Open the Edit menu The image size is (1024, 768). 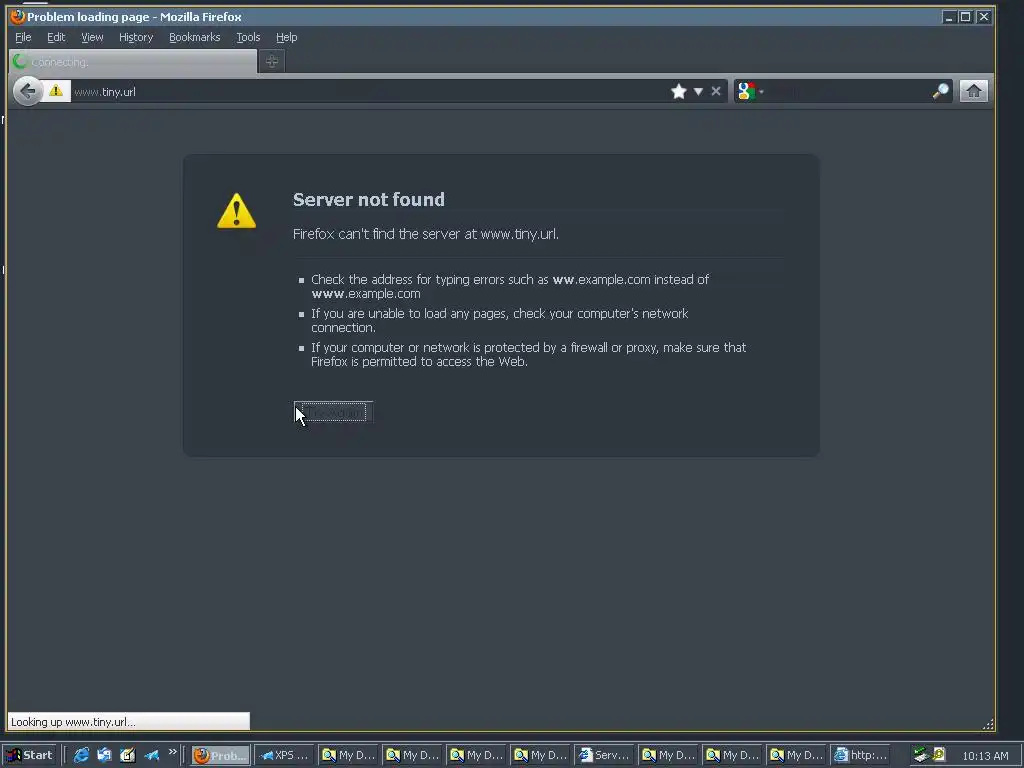pyautogui.click(x=56, y=37)
